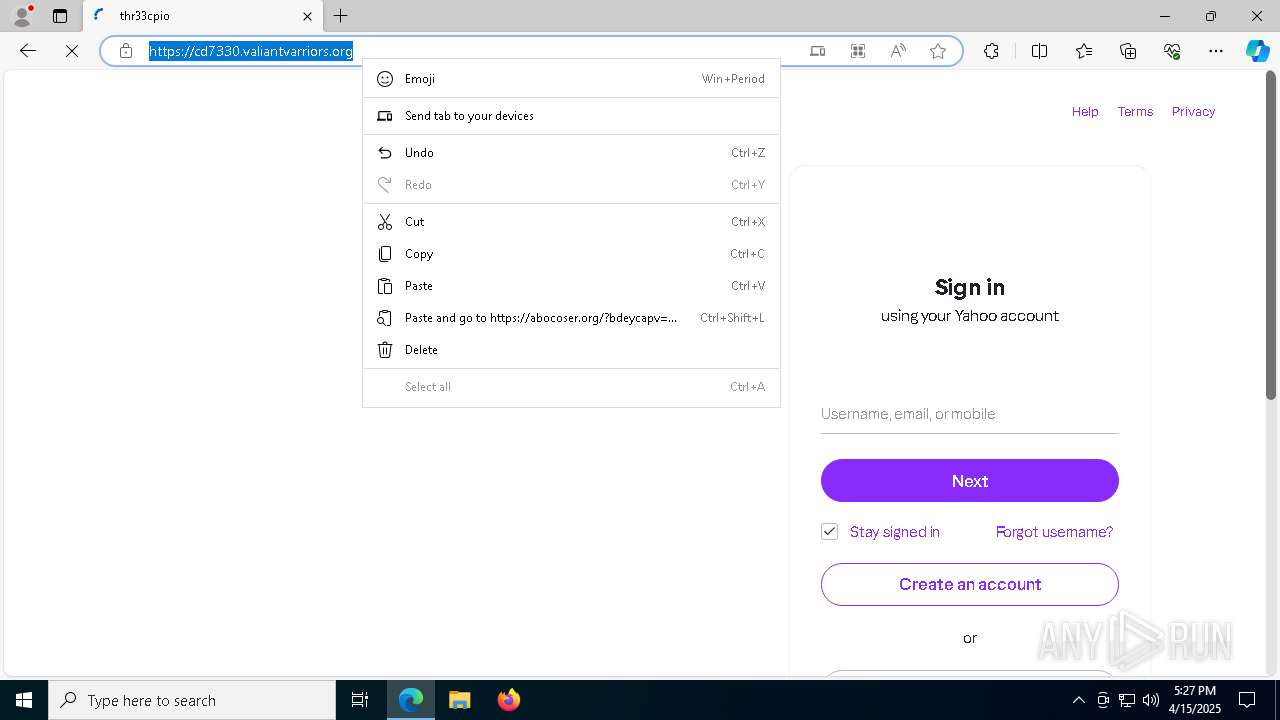Select Copy in the context menu
Image resolution: width=1280 pixels, height=720 pixels.
click(x=571, y=254)
